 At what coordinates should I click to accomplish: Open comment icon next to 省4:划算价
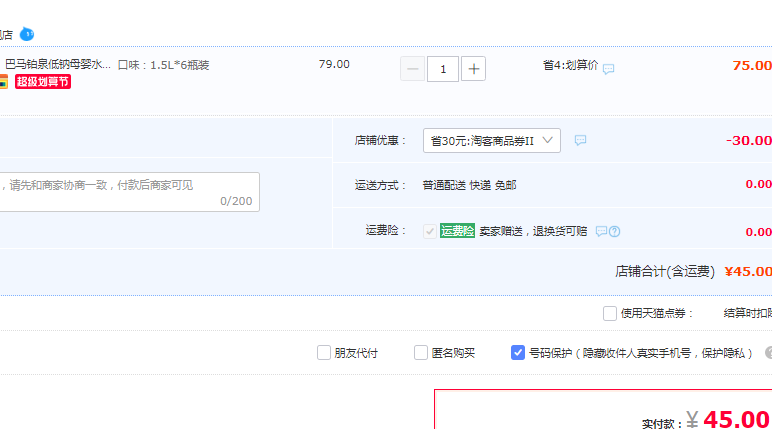pyautogui.click(x=608, y=68)
